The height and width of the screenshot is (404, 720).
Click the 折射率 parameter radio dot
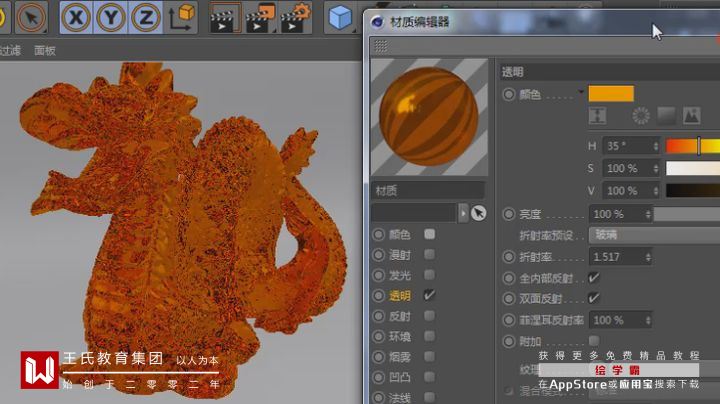coord(508,257)
